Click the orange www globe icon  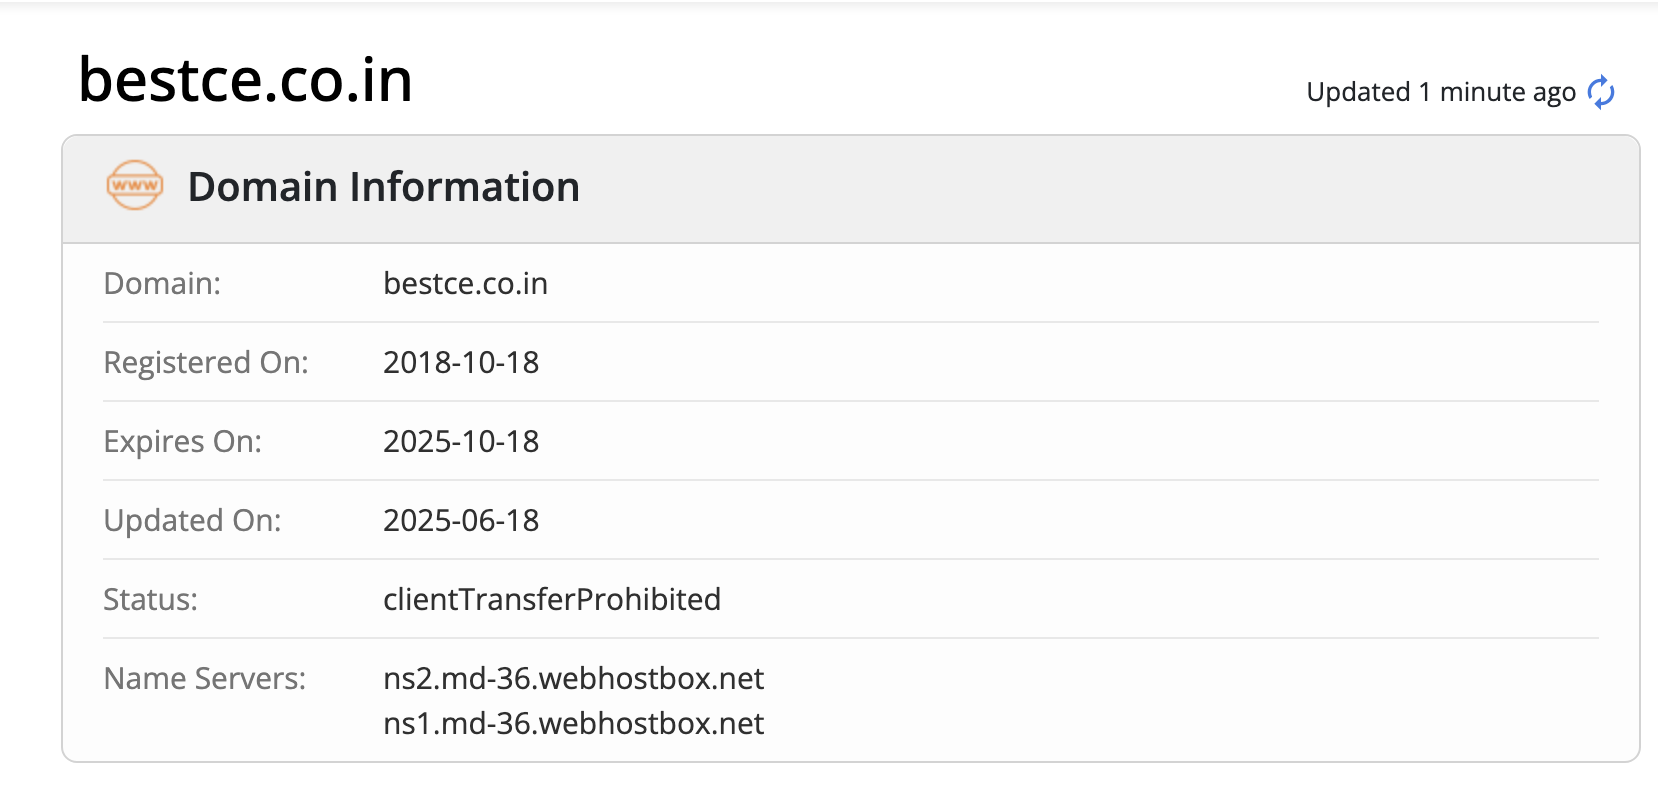point(135,186)
